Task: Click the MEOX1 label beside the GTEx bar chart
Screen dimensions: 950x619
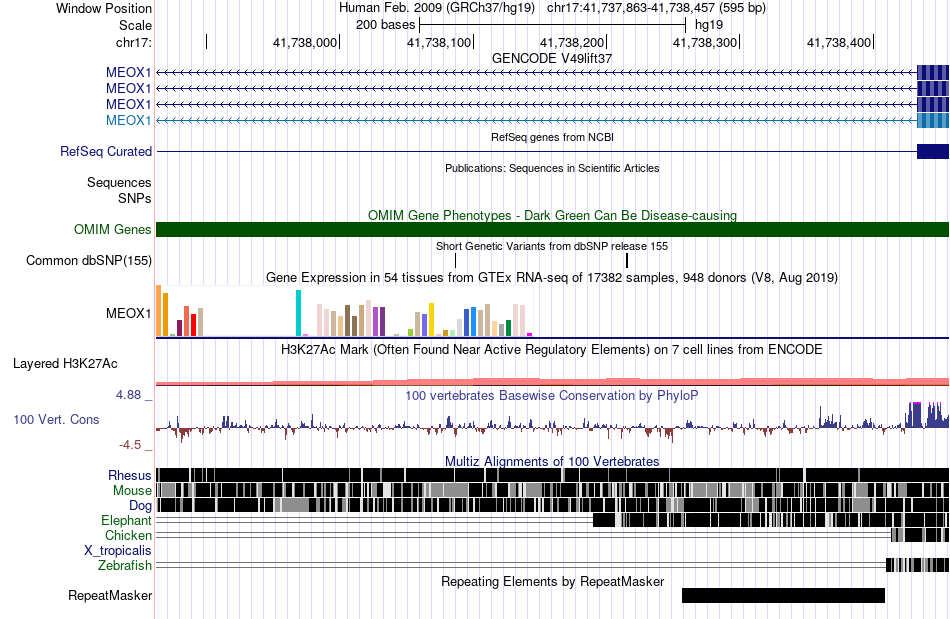Action: pos(128,313)
